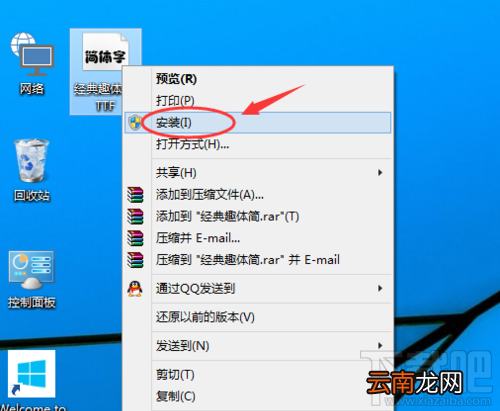Choose 压缩到 "经典趣体简.rar" 并 E-mail entry
500x411 pixels.
point(258,260)
